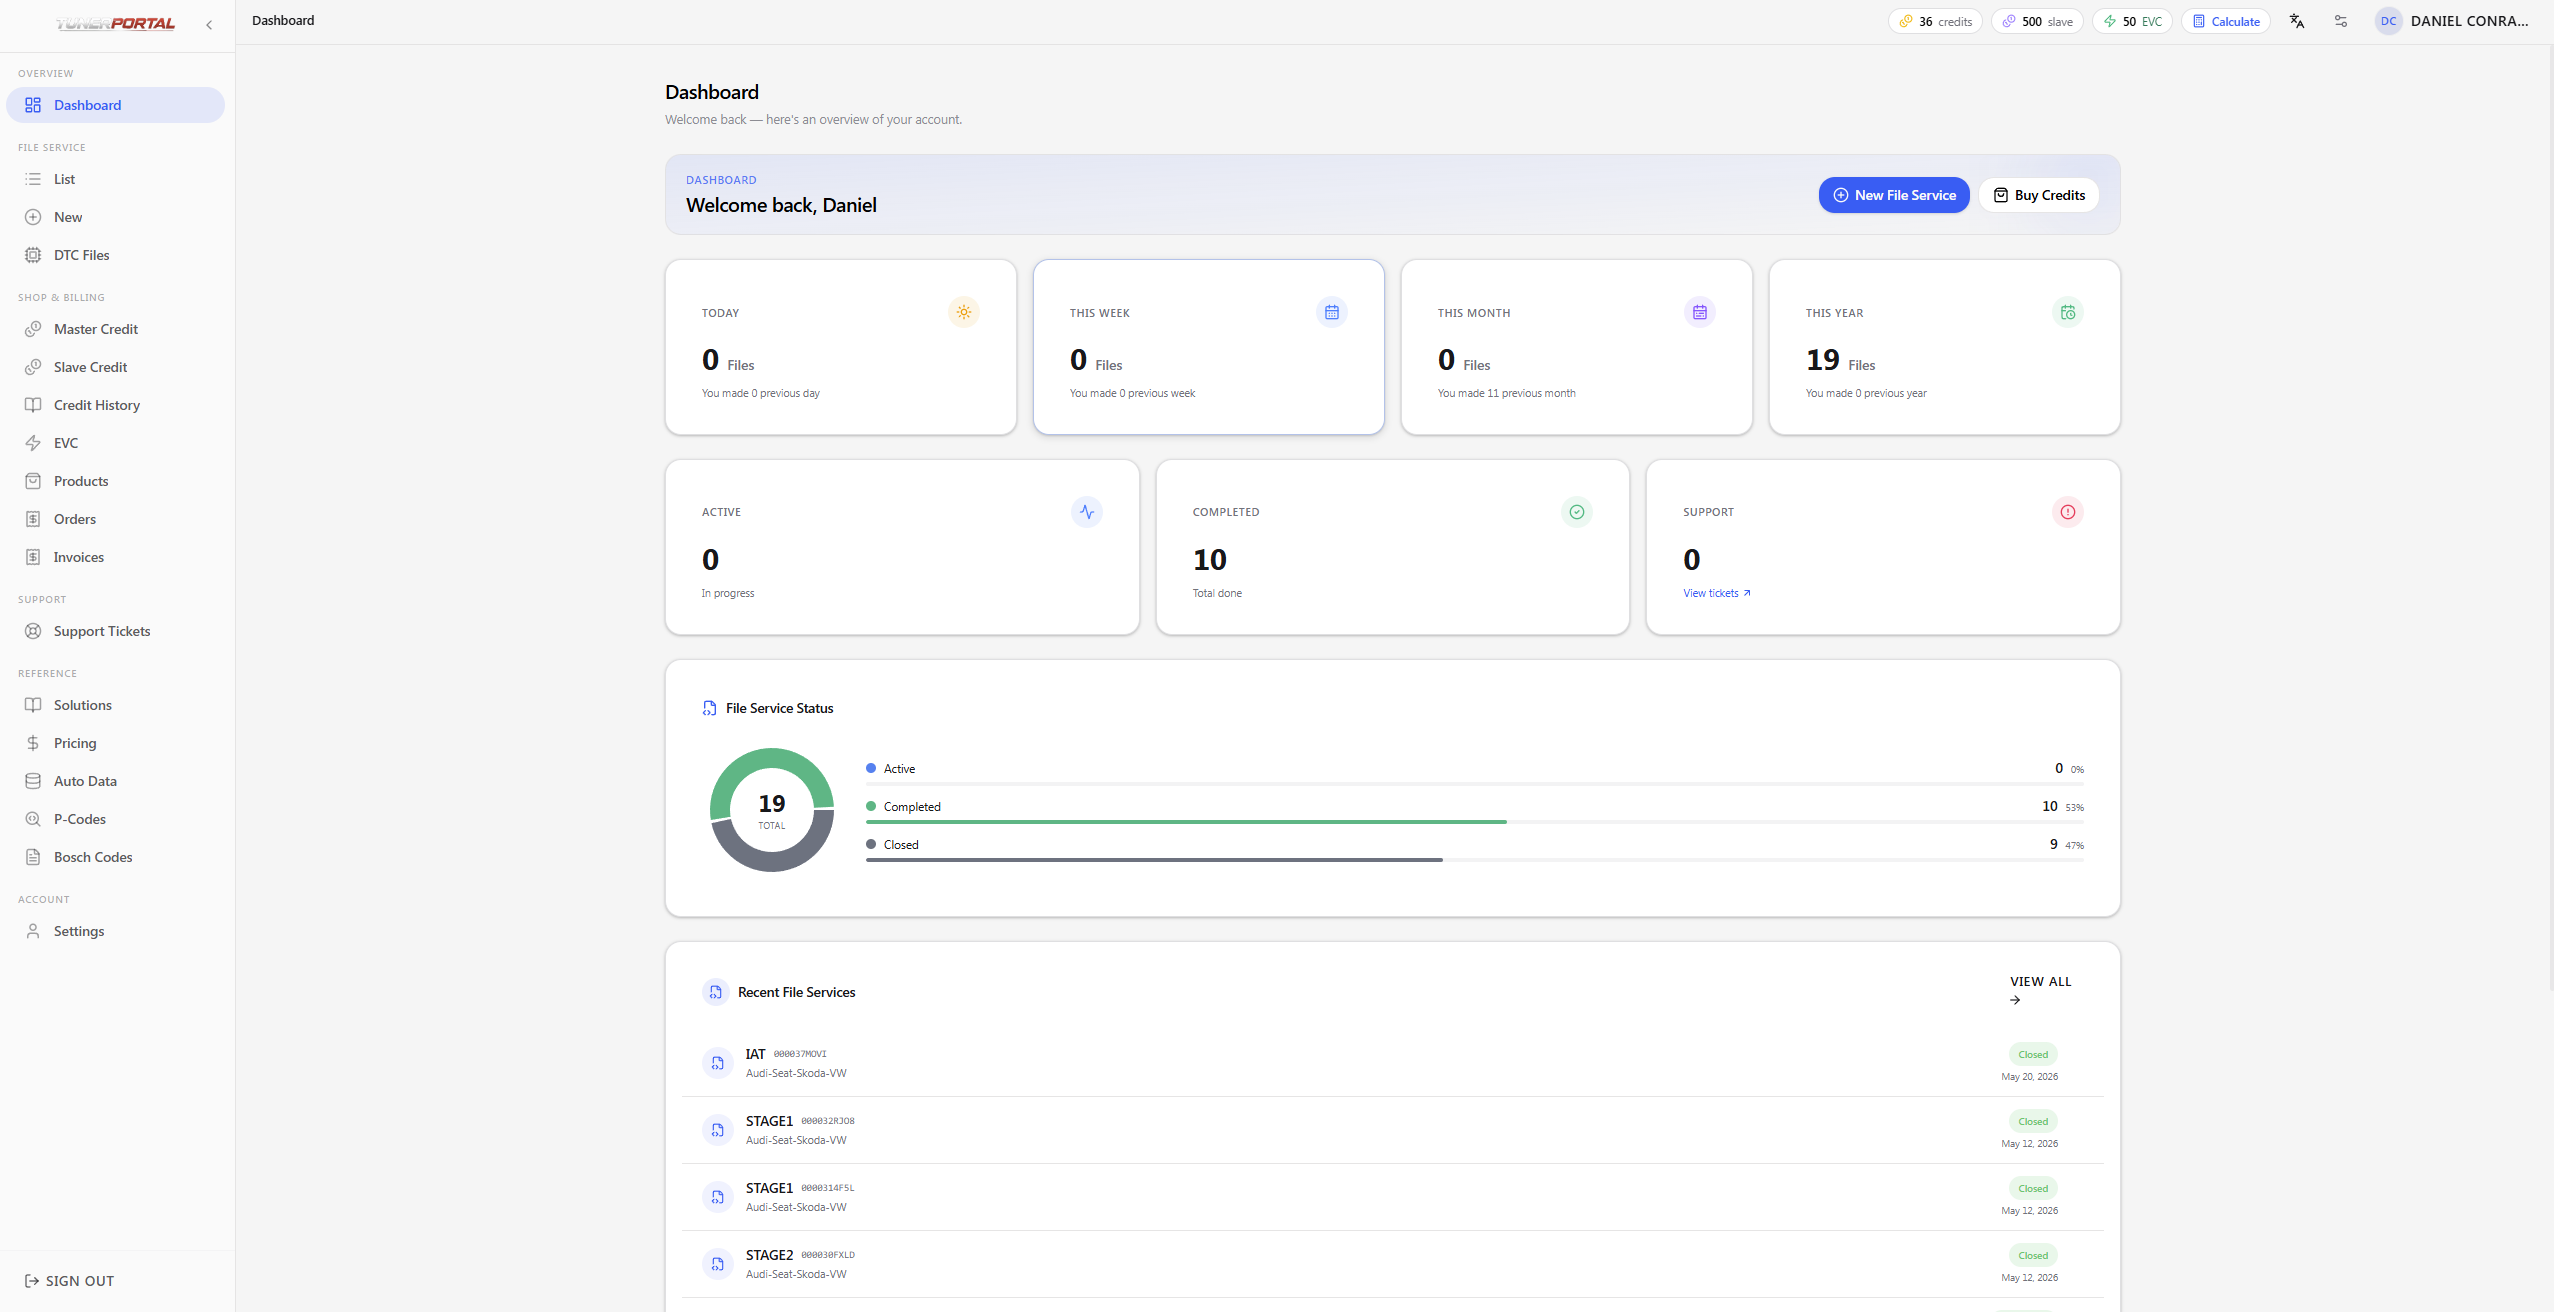
Task: Click the donut chart showing 19 total
Action: (x=772, y=810)
